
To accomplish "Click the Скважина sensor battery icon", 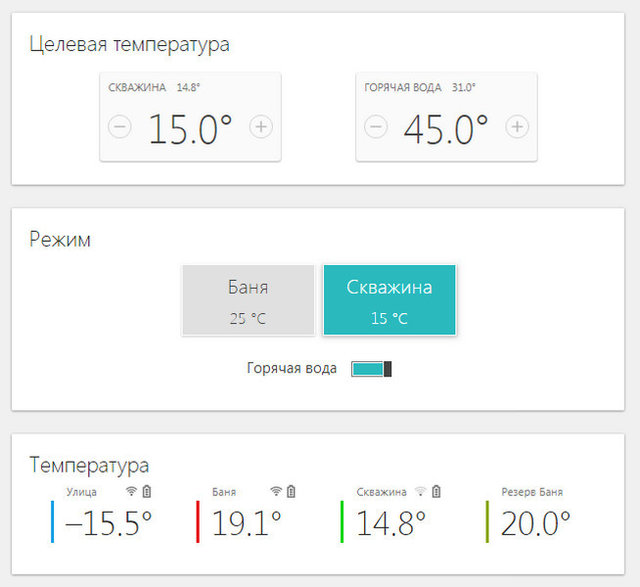I will tap(436, 491).
